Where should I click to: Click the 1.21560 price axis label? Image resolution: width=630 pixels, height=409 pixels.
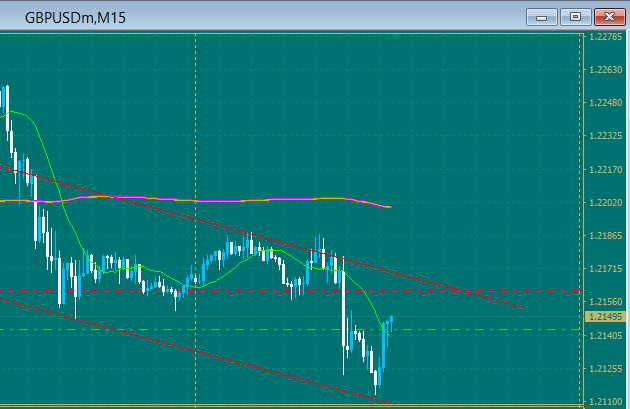(x=605, y=302)
